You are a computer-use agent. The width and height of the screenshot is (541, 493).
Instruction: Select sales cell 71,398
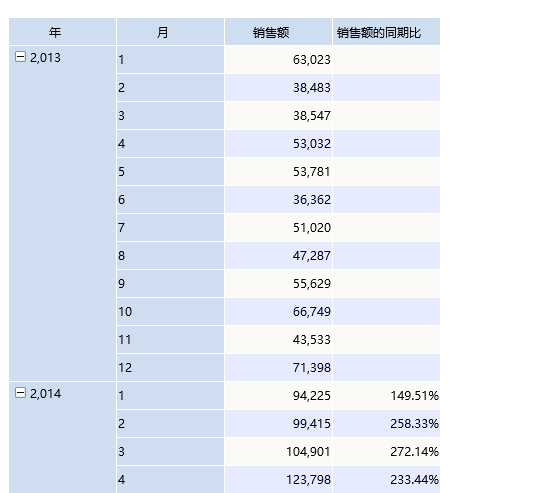coord(278,367)
